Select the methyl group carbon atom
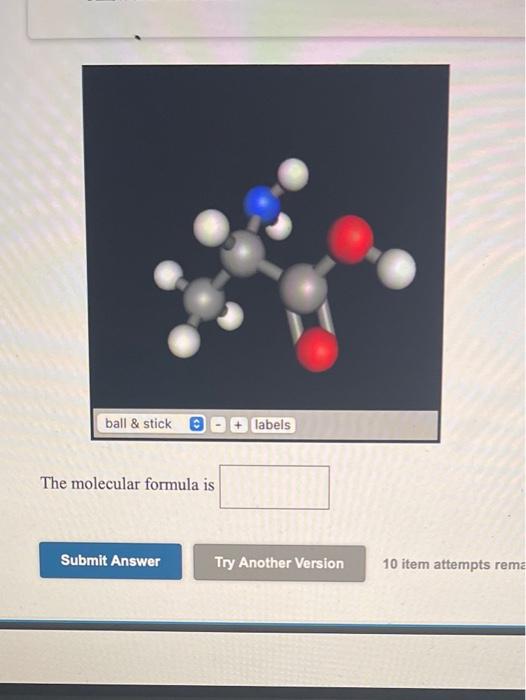This screenshot has height=700, width=526. [205, 298]
